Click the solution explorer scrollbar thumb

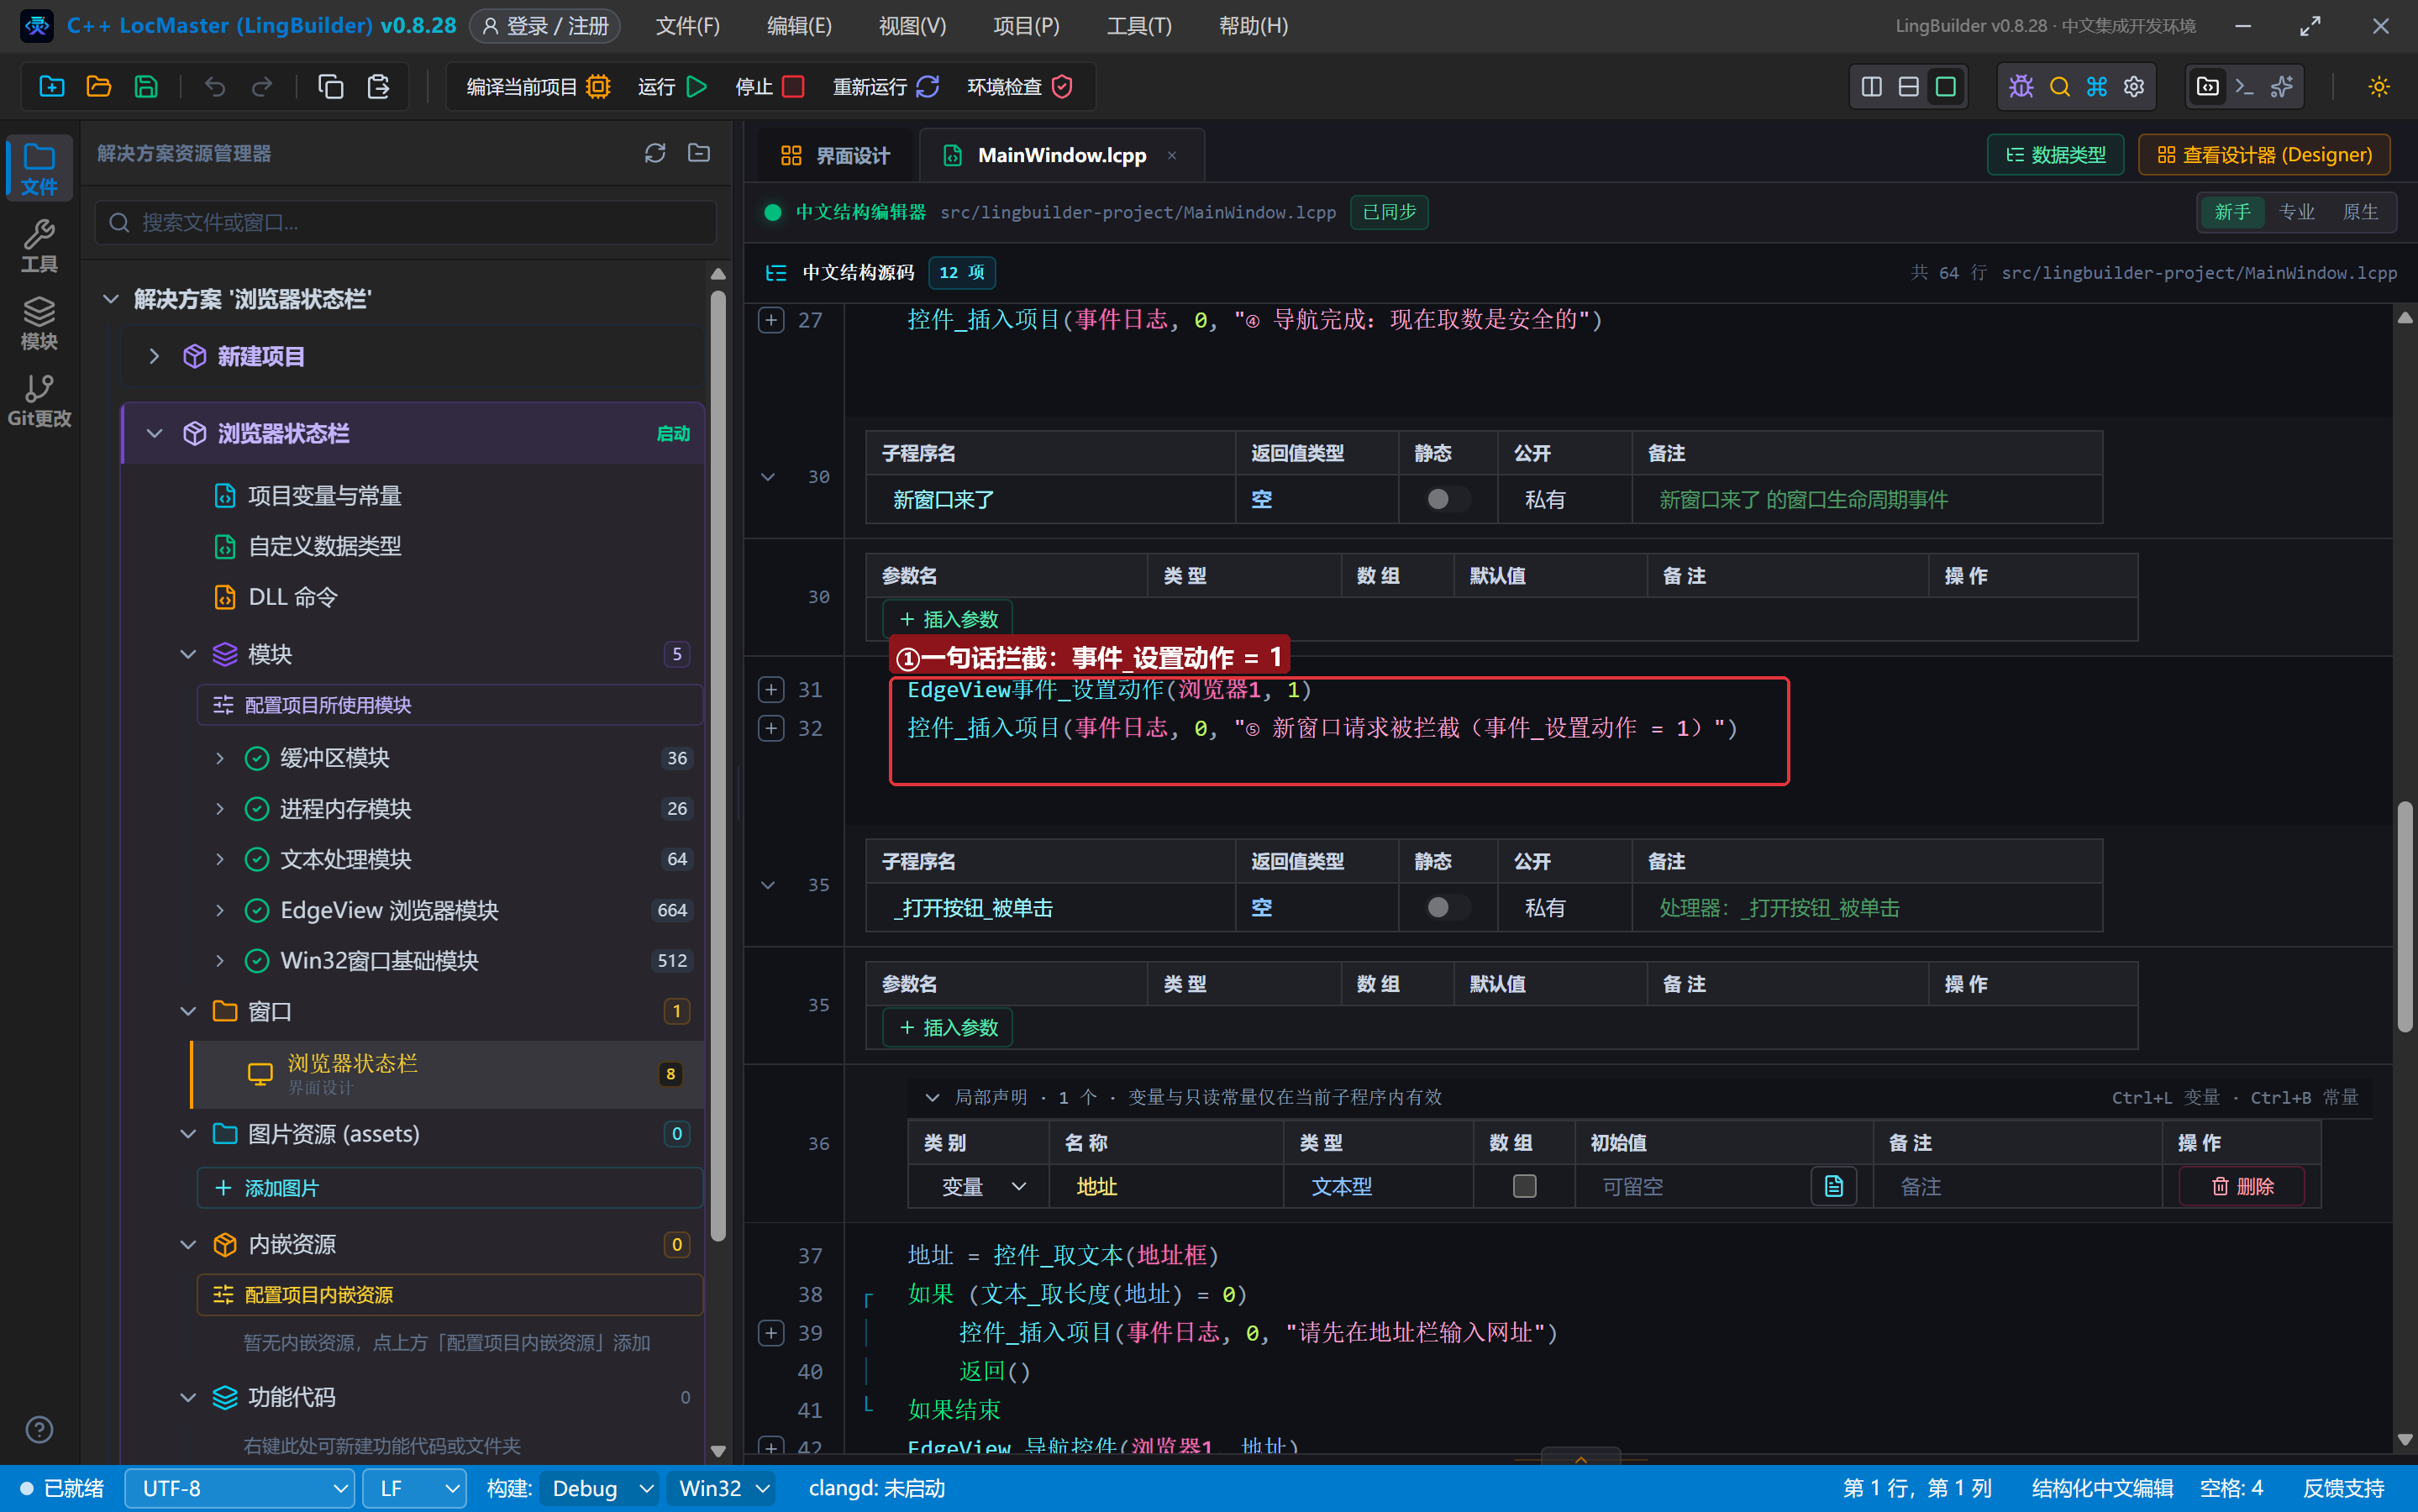[717, 766]
